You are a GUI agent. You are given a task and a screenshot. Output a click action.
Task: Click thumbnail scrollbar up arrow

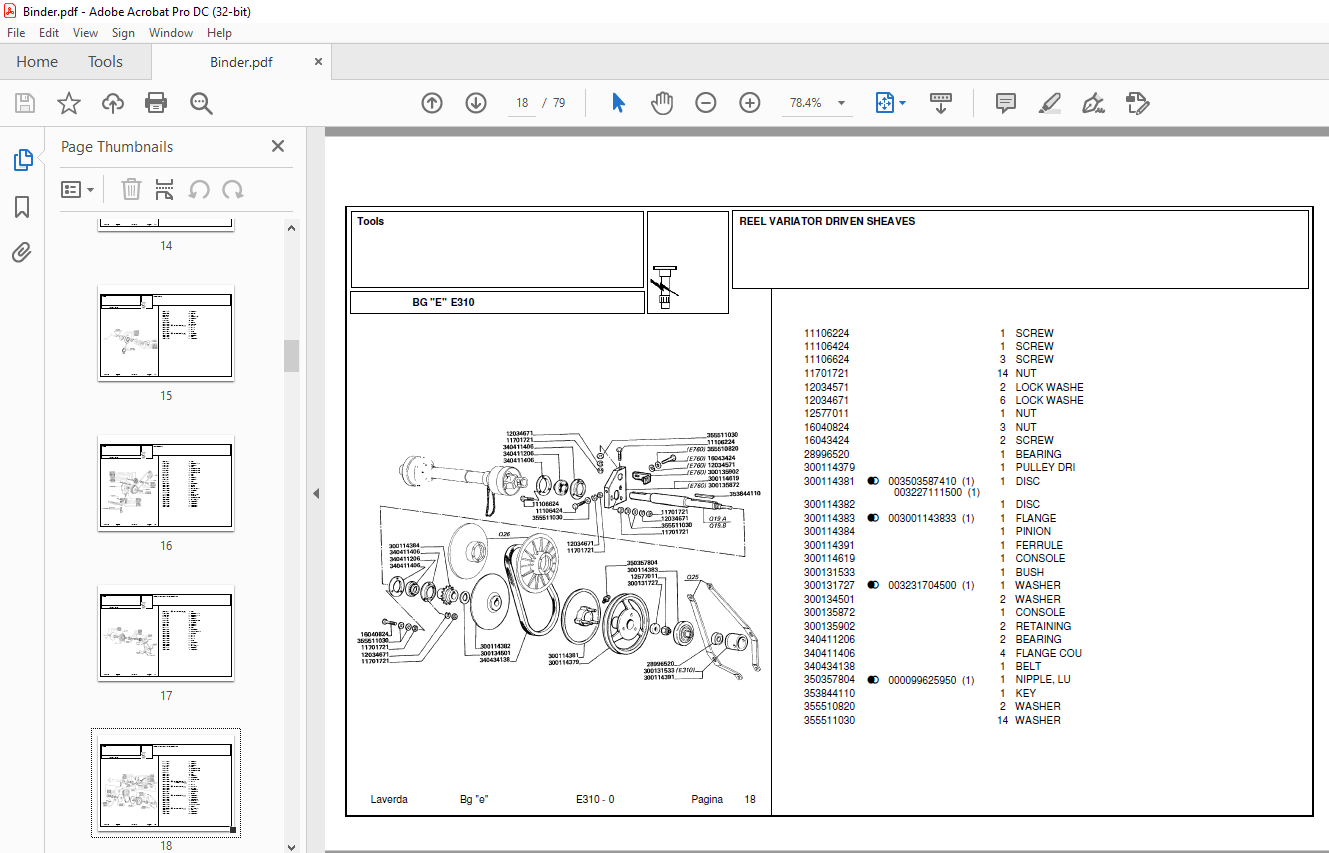point(291,227)
